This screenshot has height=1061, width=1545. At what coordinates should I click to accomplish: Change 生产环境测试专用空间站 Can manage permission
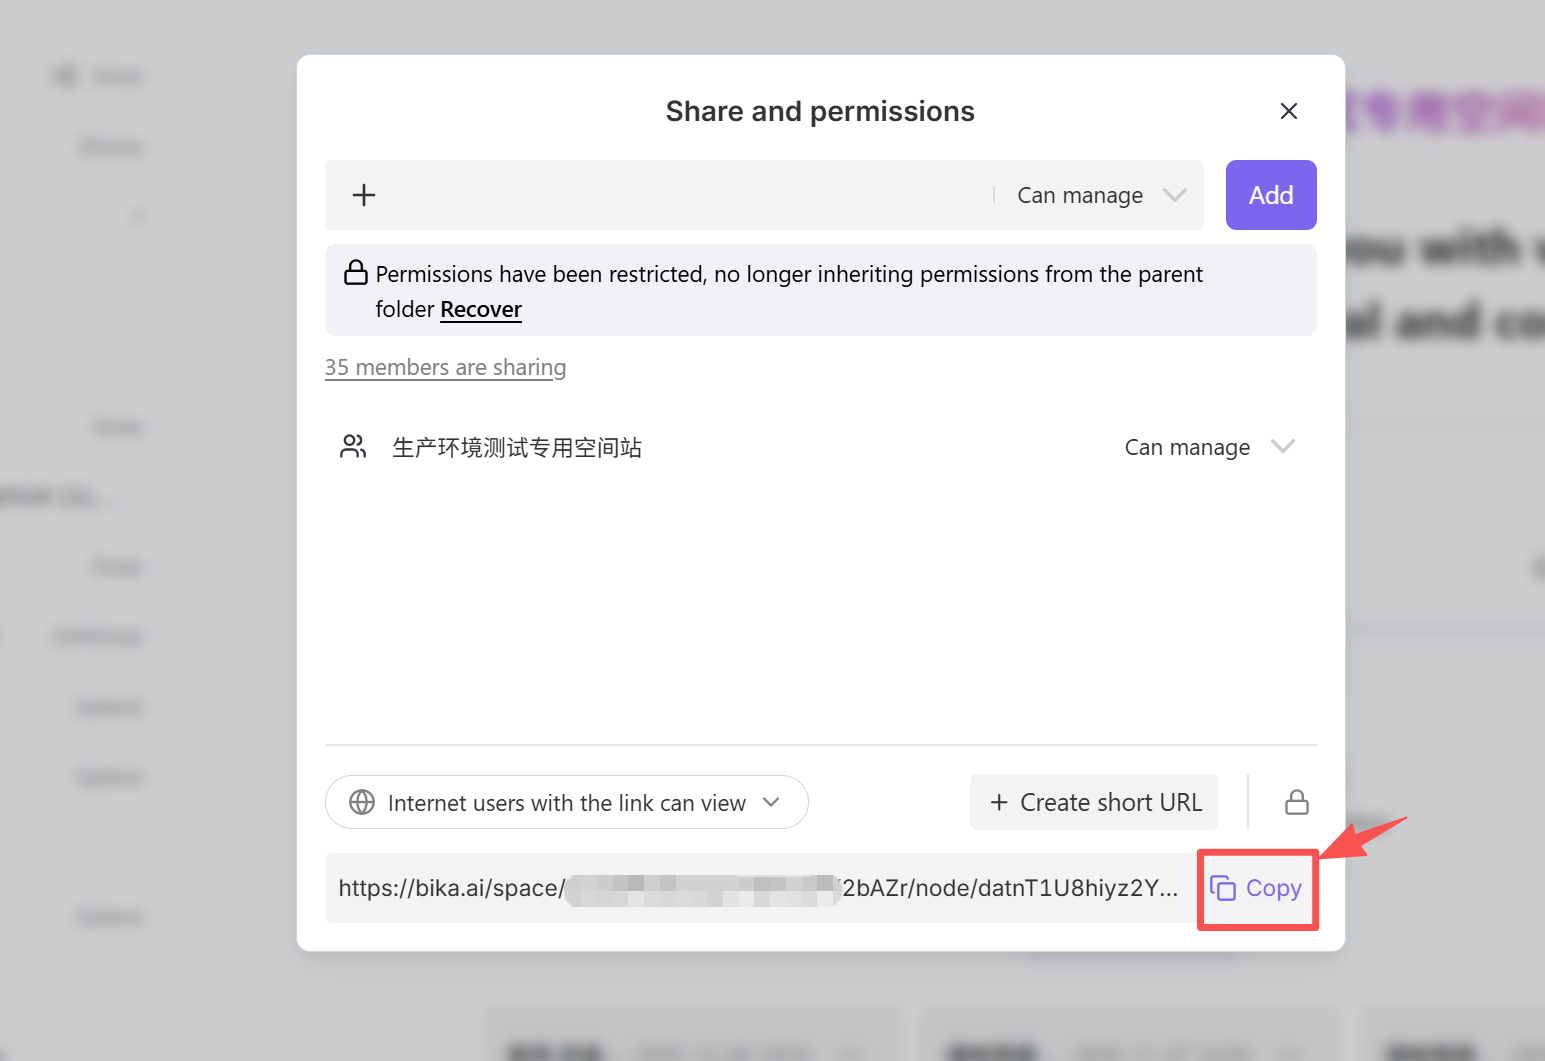click(x=1187, y=447)
